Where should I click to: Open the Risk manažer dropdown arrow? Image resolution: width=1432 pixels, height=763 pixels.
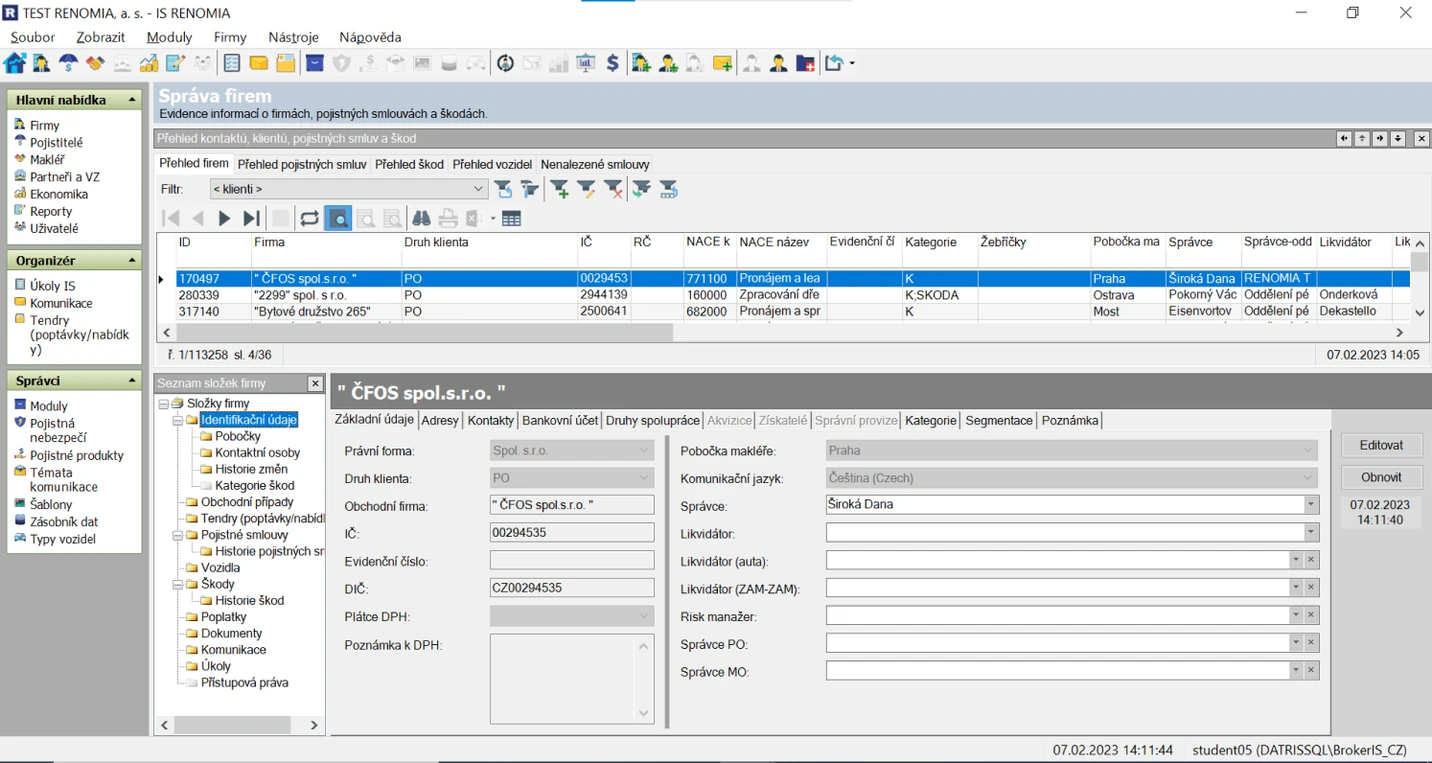point(1295,615)
